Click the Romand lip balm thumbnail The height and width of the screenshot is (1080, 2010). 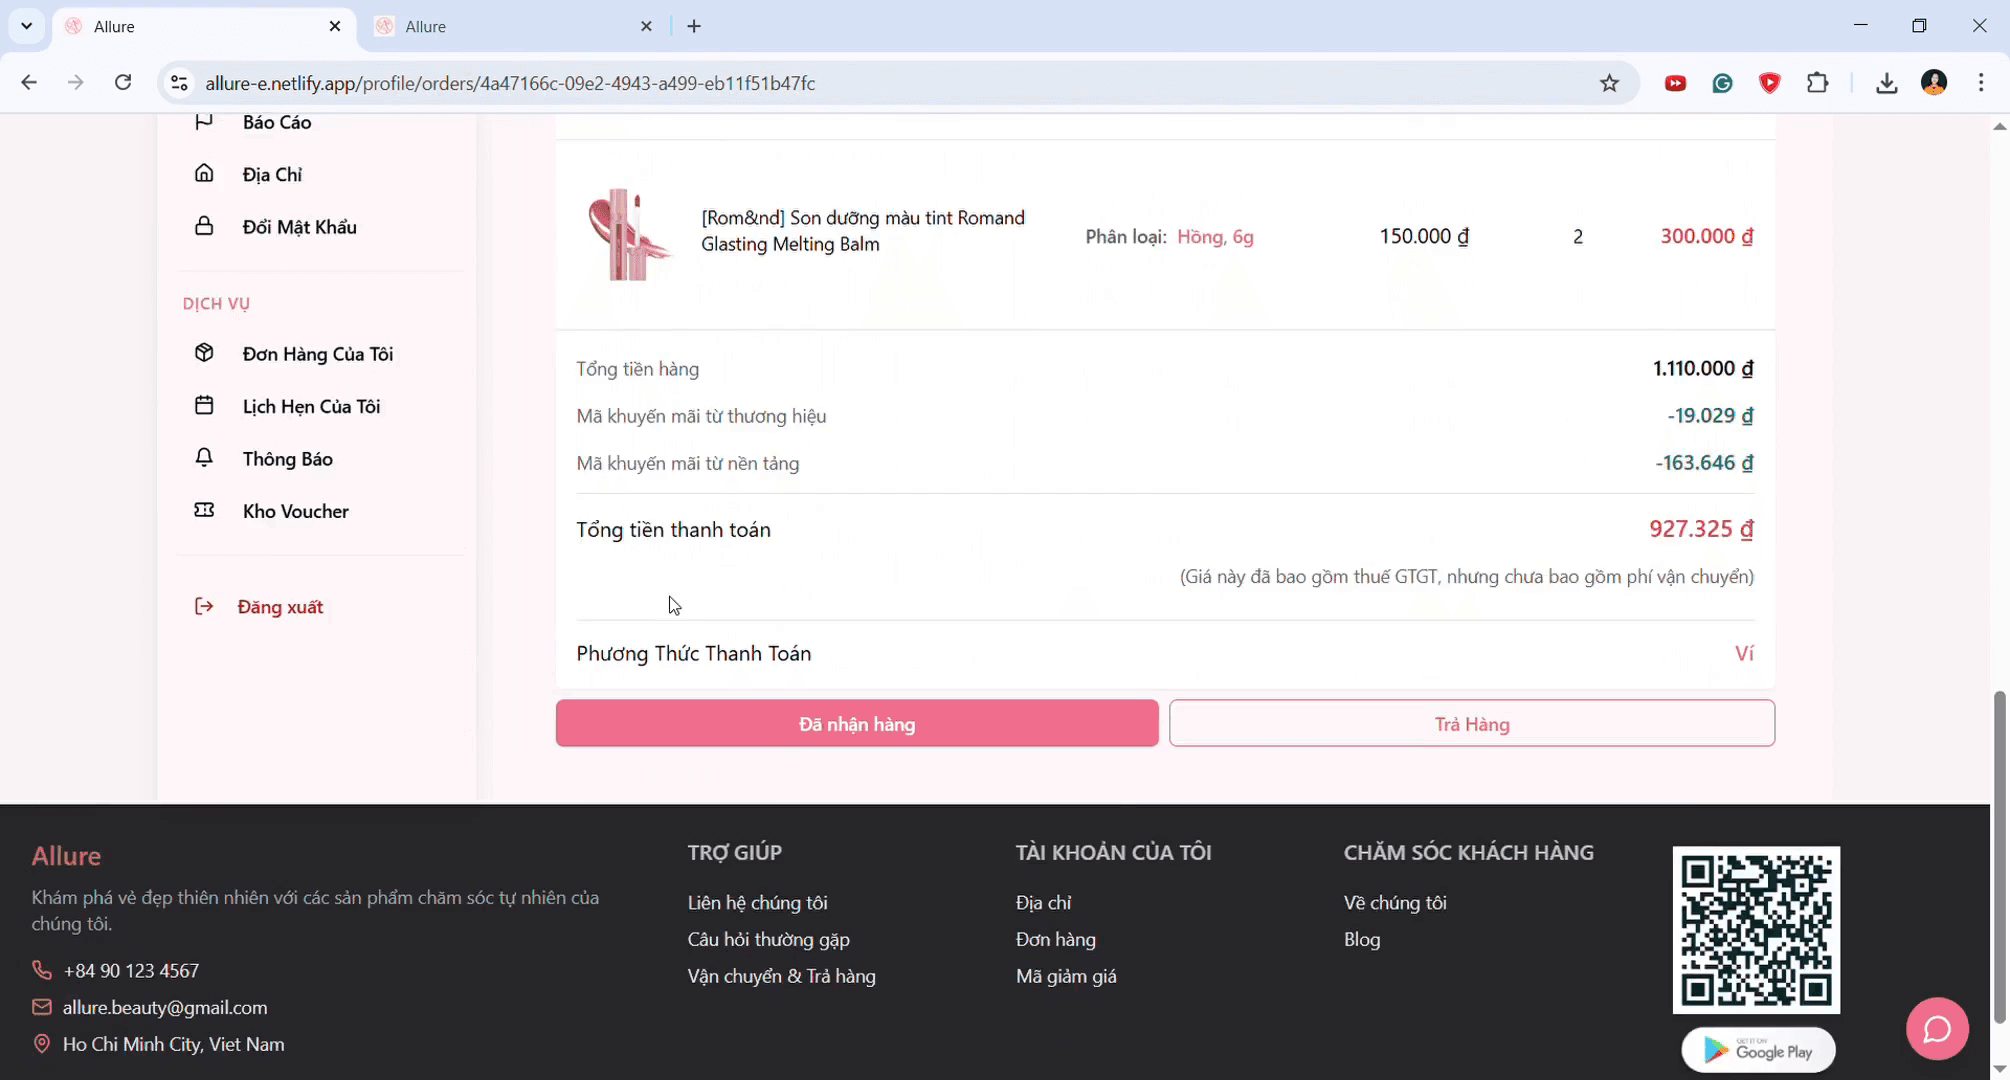coord(627,235)
